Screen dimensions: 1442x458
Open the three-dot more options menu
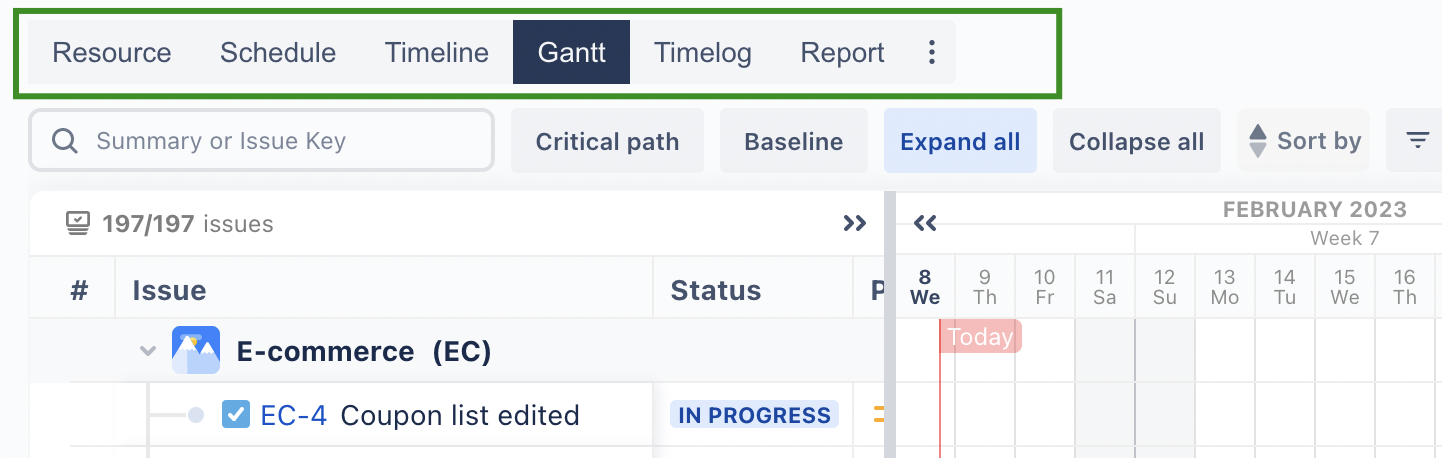tap(931, 52)
